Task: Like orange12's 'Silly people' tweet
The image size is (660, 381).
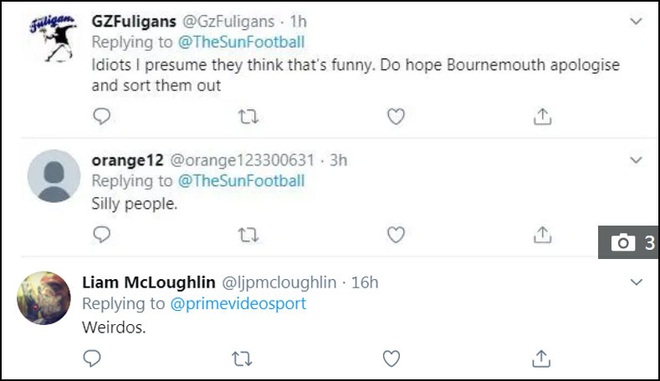Action: coord(396,235)
